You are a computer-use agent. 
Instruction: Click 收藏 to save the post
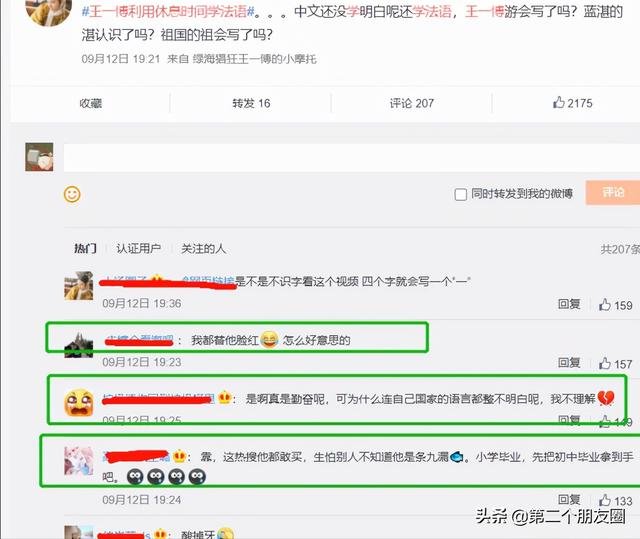(91, 103)
